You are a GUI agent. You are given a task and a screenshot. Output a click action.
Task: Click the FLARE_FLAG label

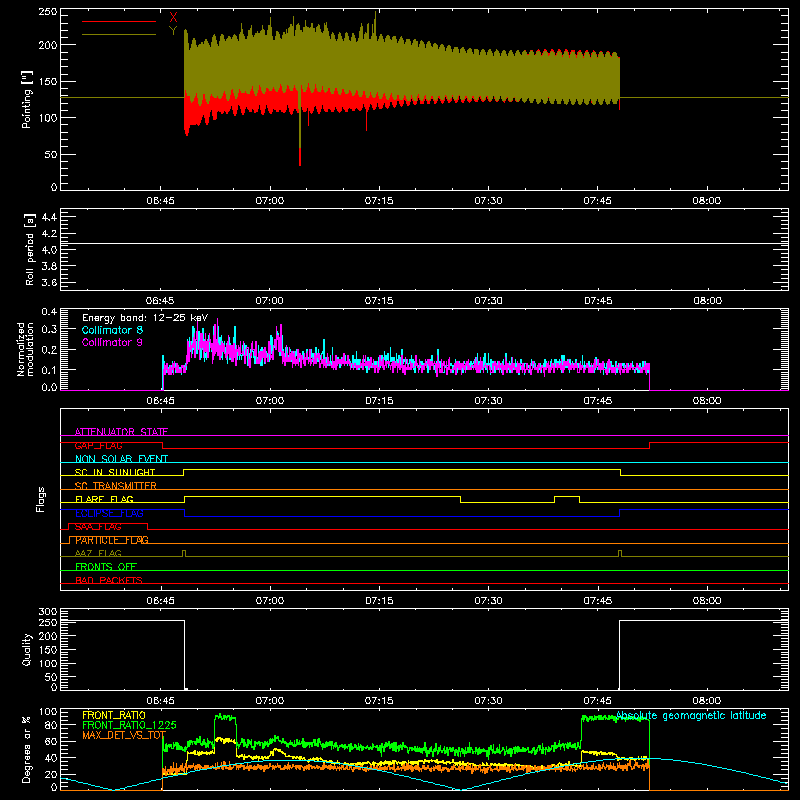coord(104,499)
